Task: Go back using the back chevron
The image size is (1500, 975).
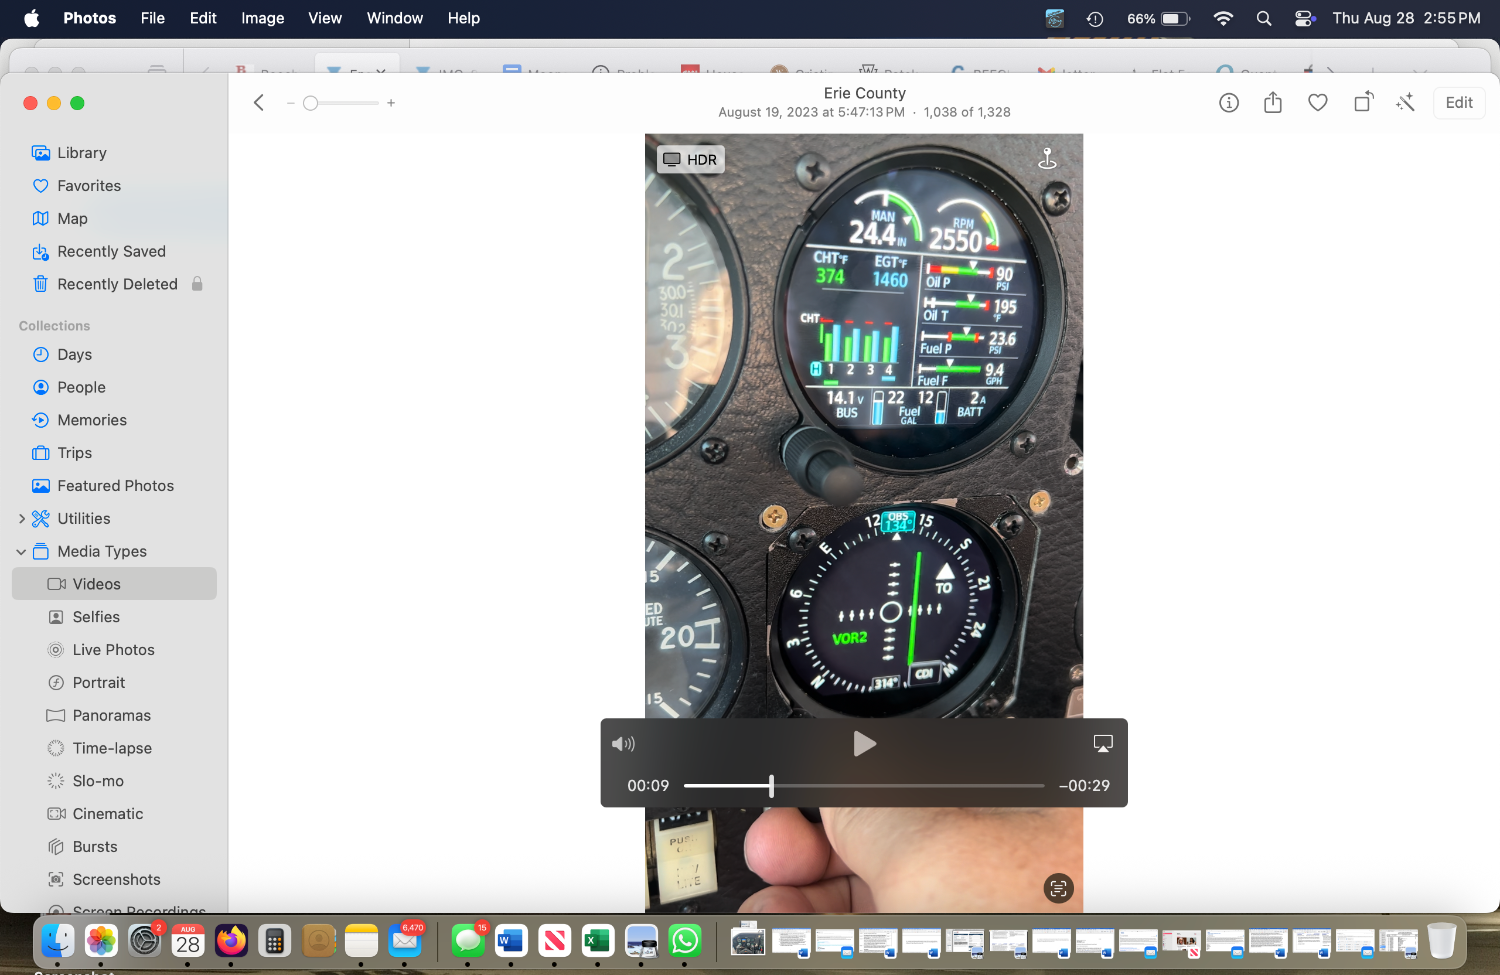Action: [258, 103]
